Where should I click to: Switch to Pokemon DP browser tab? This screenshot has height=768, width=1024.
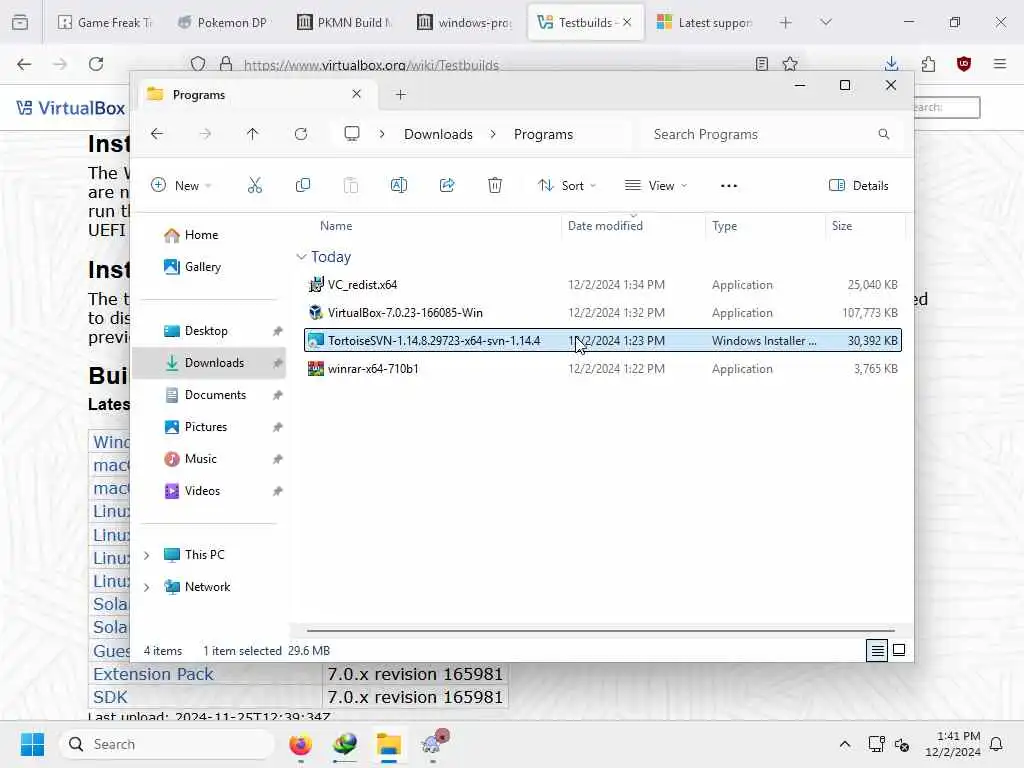[x=224, y=22]
